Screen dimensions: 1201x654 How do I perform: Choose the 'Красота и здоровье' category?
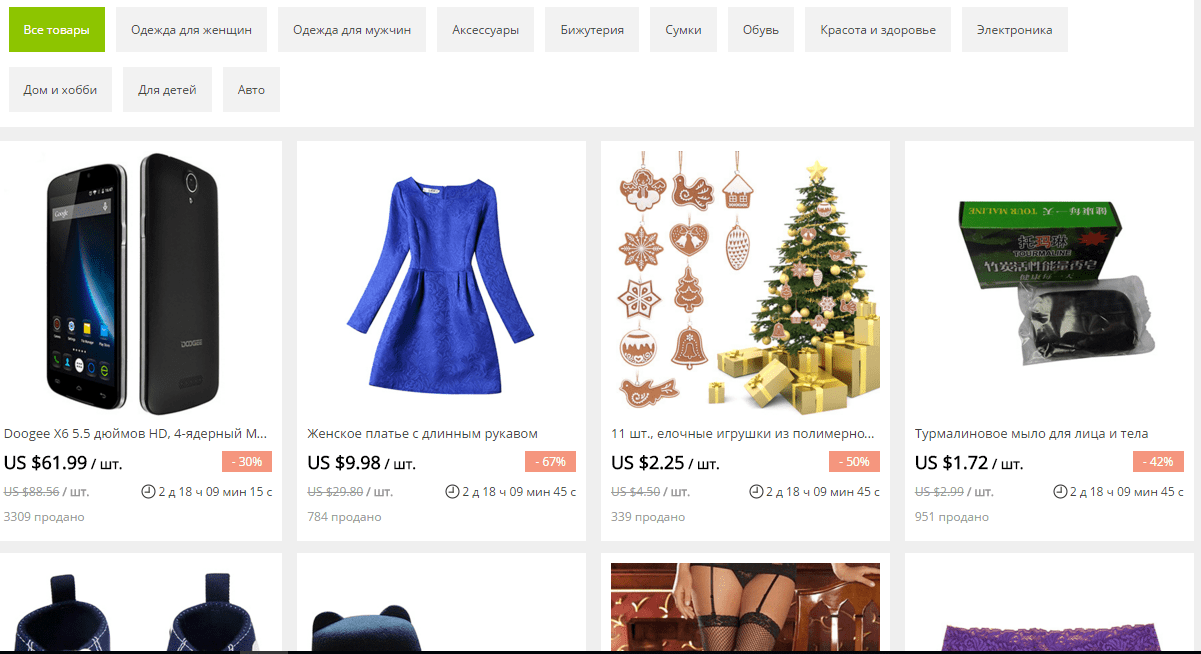click(x=878, y=30)
